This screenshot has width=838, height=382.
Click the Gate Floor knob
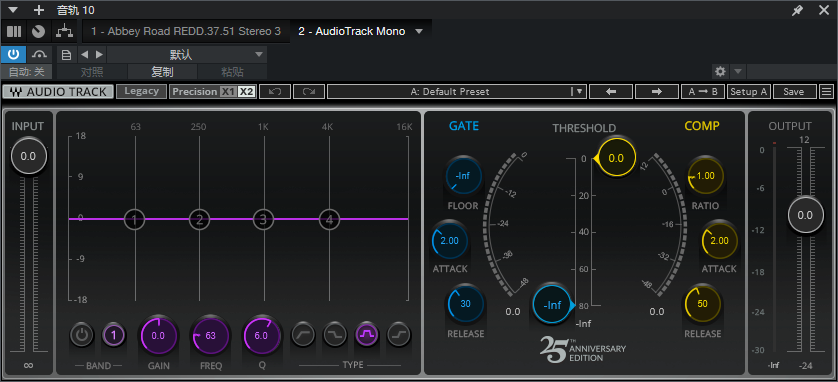(x=463, y=175)
